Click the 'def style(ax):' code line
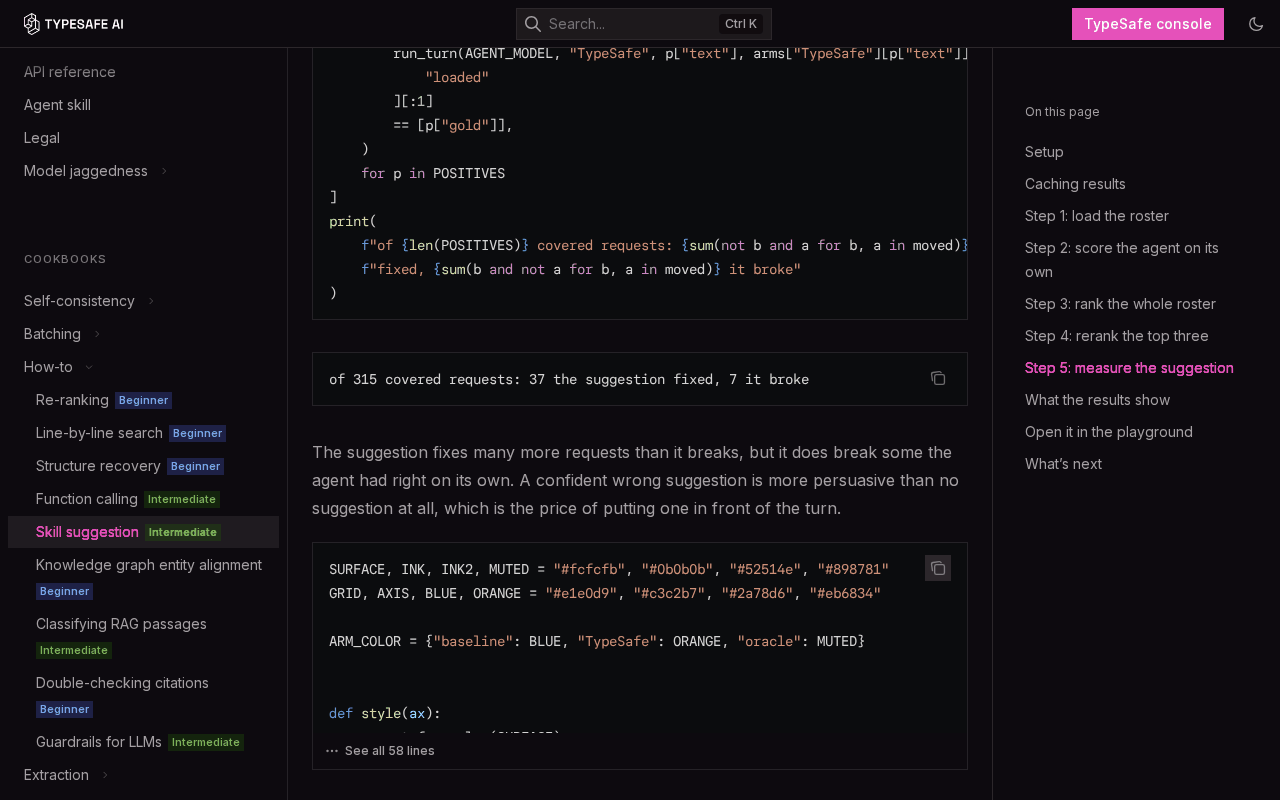This screenshot has width=1280, height=800. (x=385, y=713)
